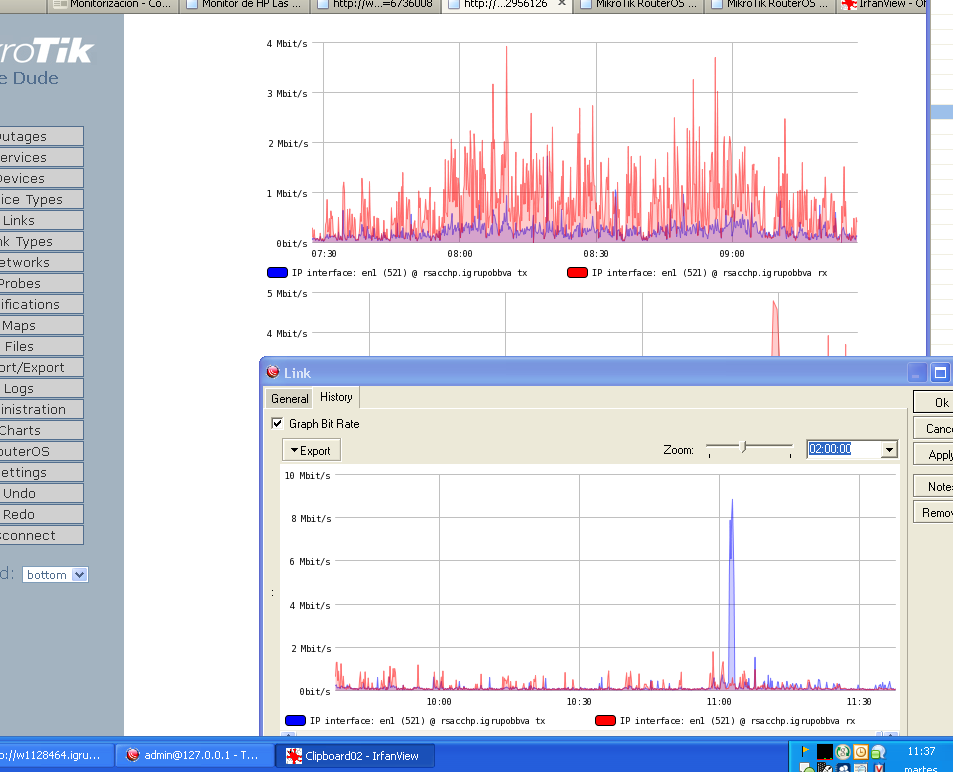
Task: Select the 'Monitor de HP Las' browser tab
Action: pyautogui.click(x=245, y=4)
